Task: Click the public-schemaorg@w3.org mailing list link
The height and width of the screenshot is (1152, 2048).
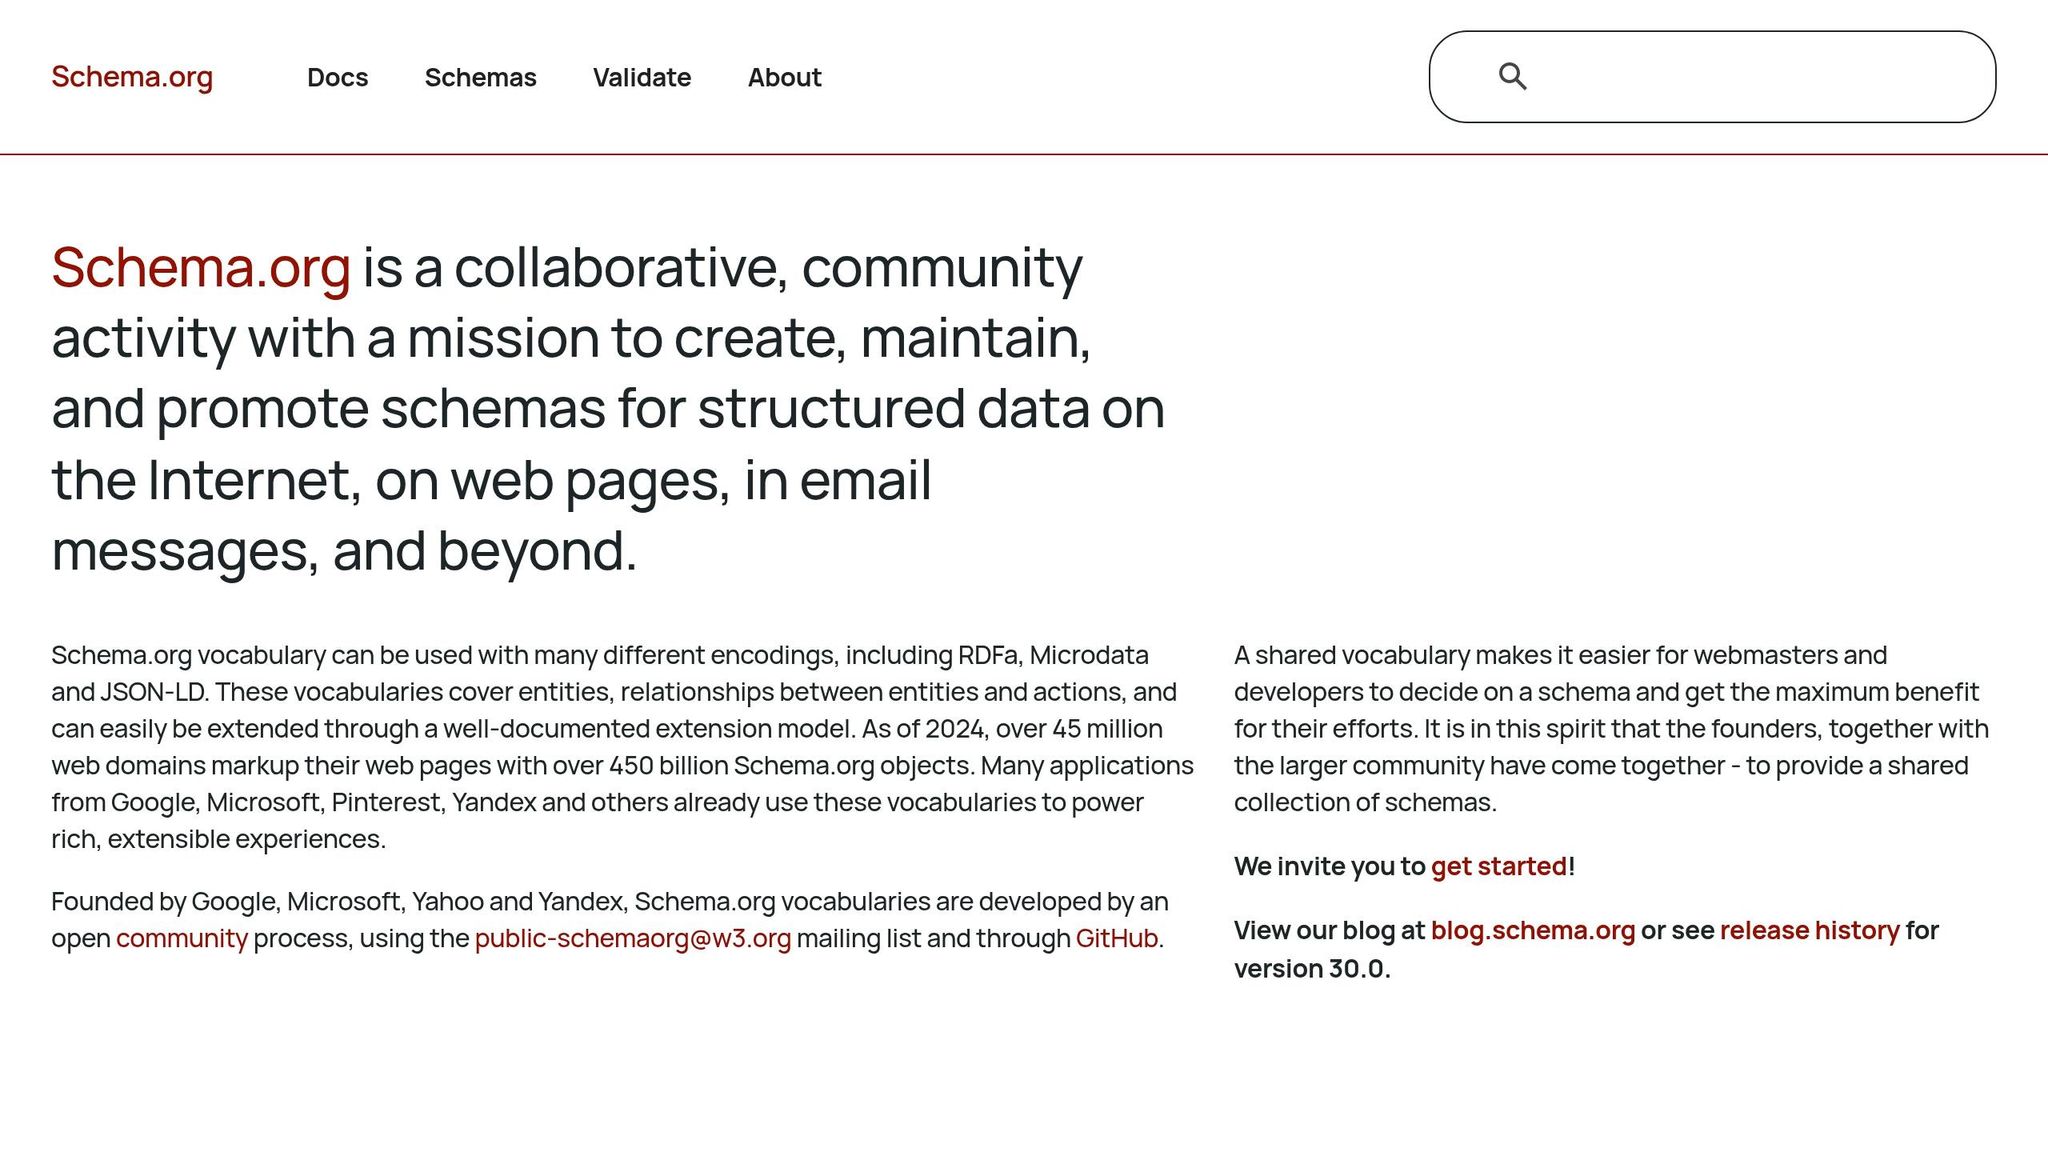Action: [x=633, y=939]
